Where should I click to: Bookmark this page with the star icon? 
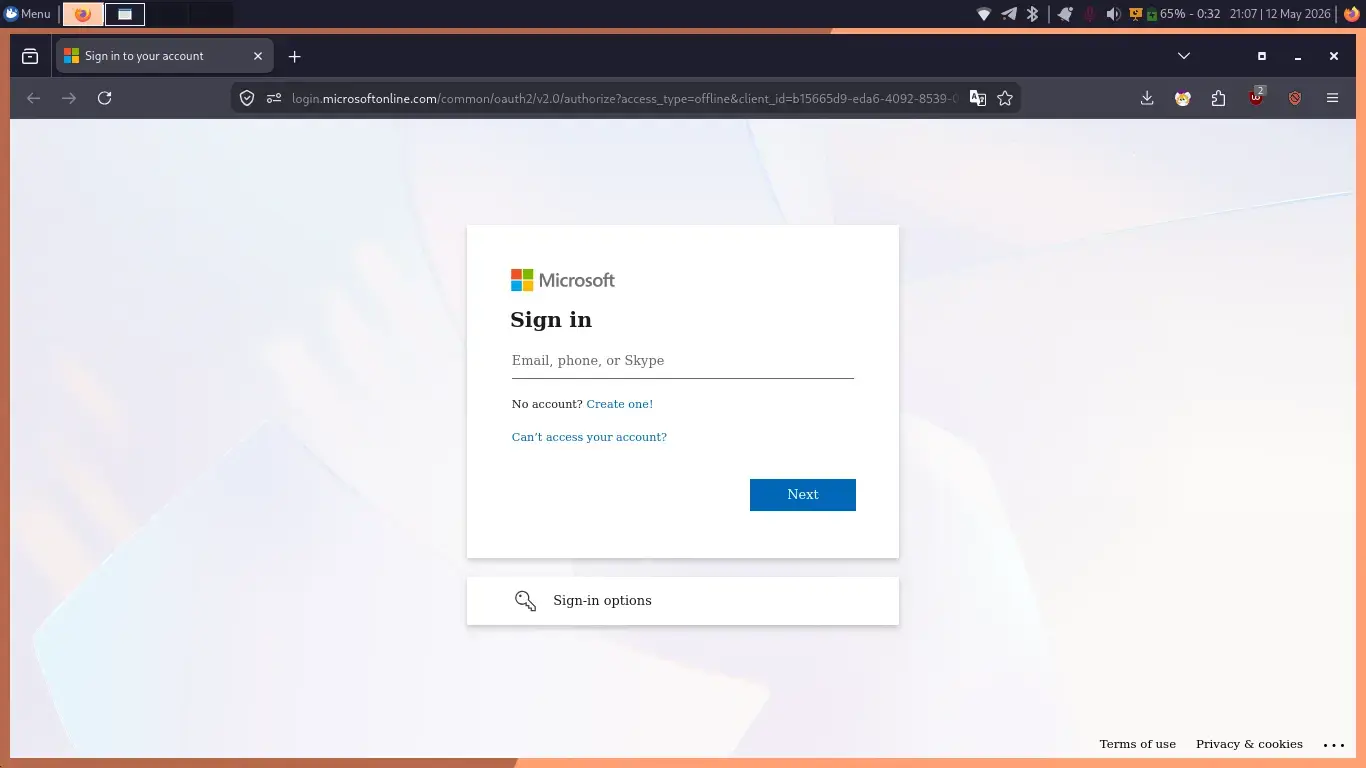[x=1005, y=98]
